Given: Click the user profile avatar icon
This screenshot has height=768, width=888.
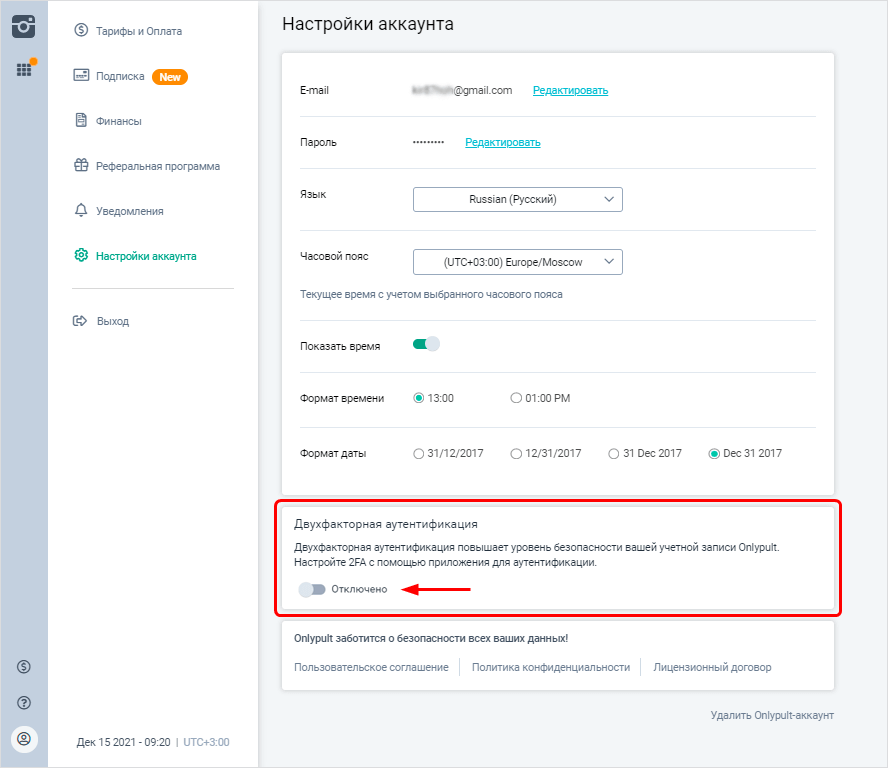Looking at the screenshot, I should (24, 739).
